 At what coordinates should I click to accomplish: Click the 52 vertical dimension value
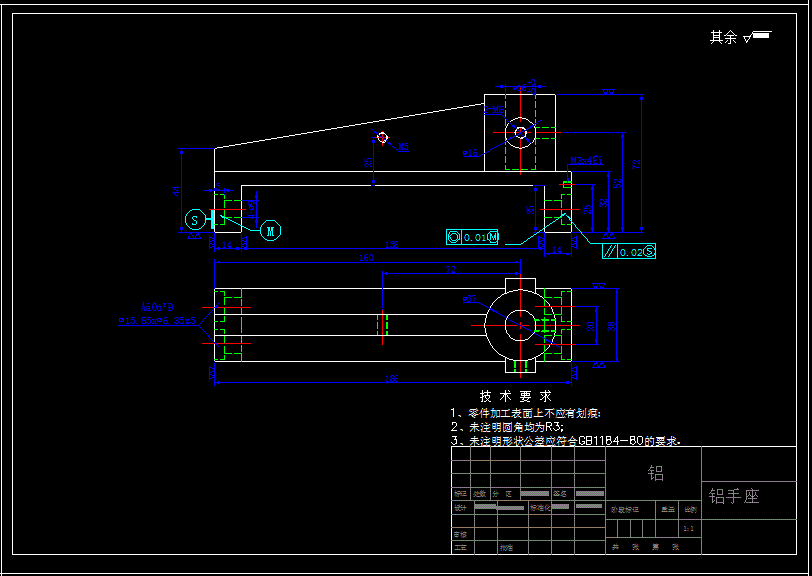(x=617, y=183)
